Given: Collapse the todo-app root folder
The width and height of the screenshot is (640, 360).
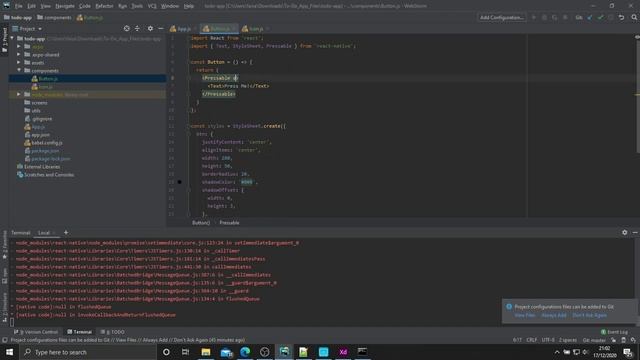Looking at the screenshot, I should click(x=12, y=38).
